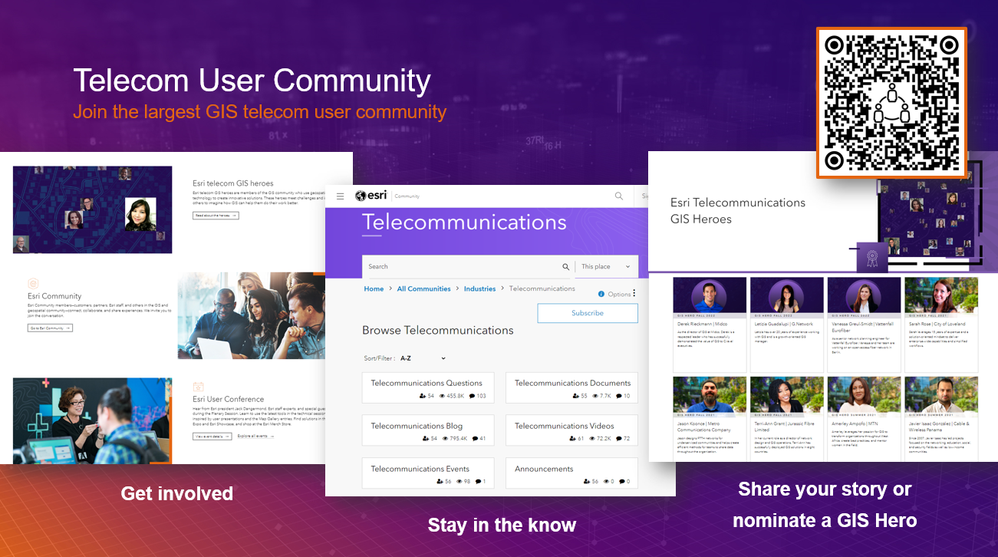Open Telecommunications Blog board

(428, 431)
